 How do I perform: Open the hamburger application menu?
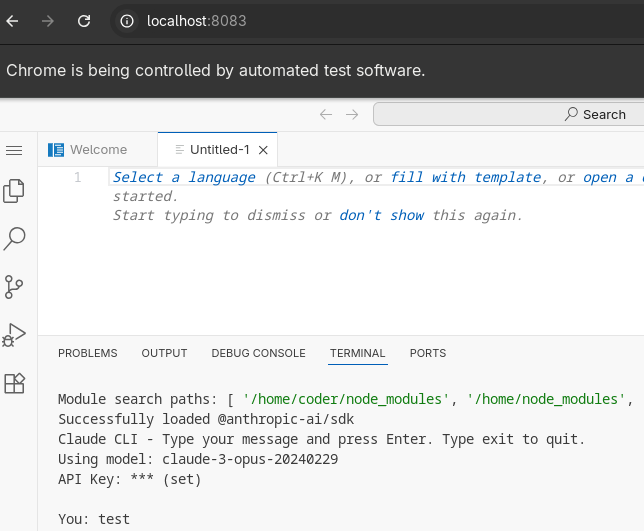click(14, 150)
